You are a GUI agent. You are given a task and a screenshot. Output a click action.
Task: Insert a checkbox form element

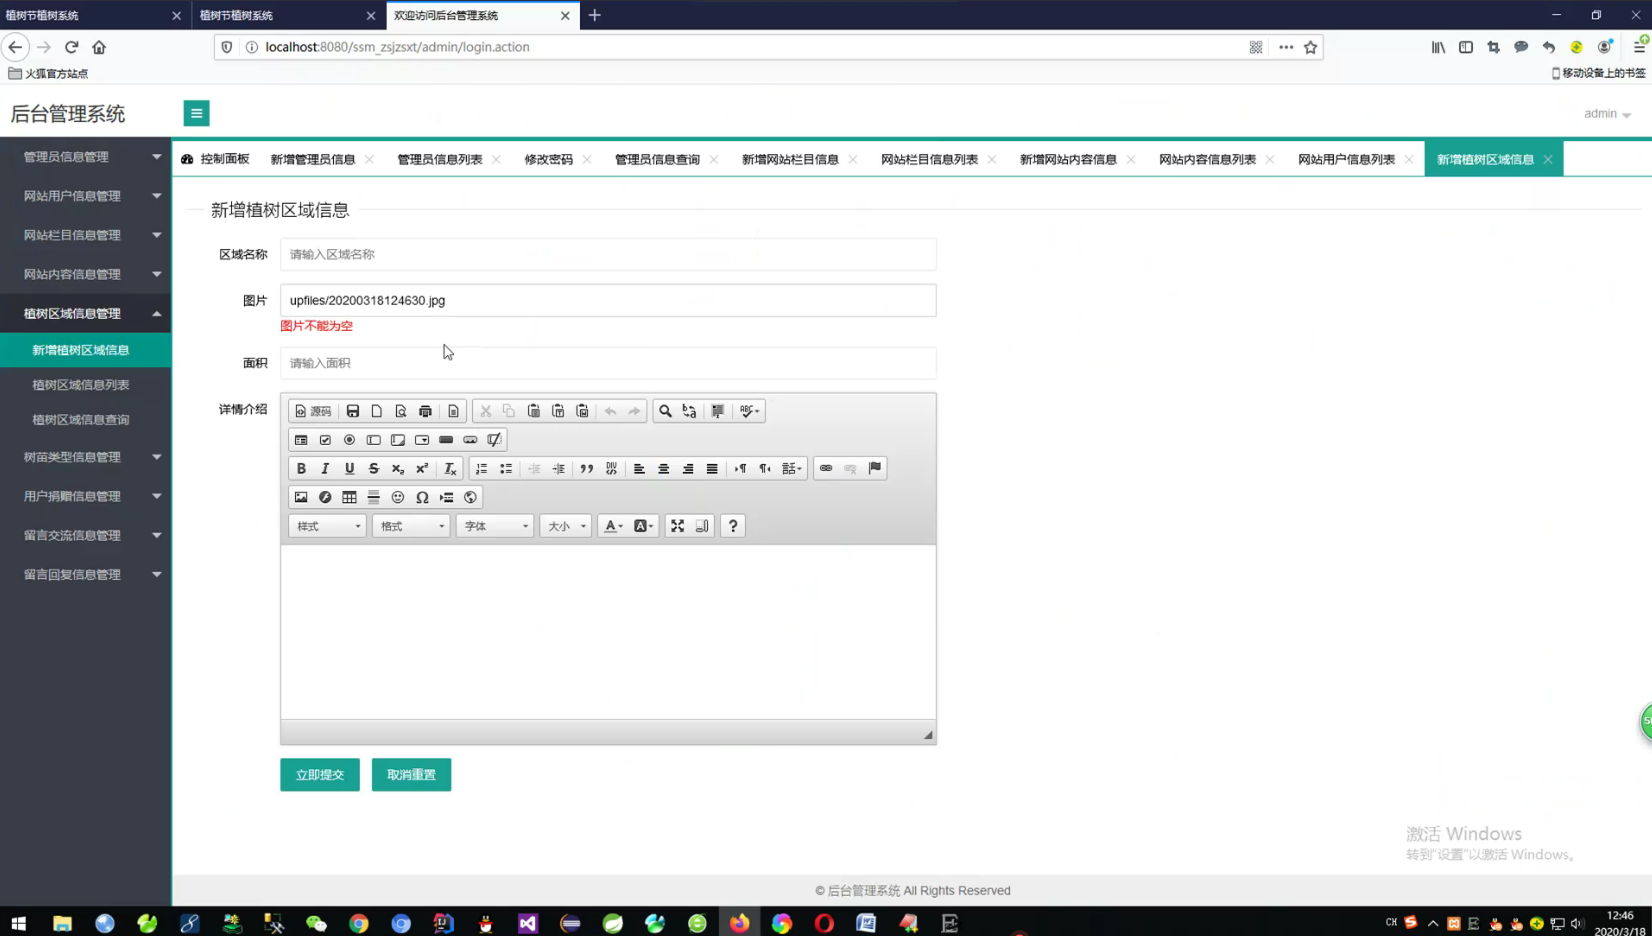325,440
